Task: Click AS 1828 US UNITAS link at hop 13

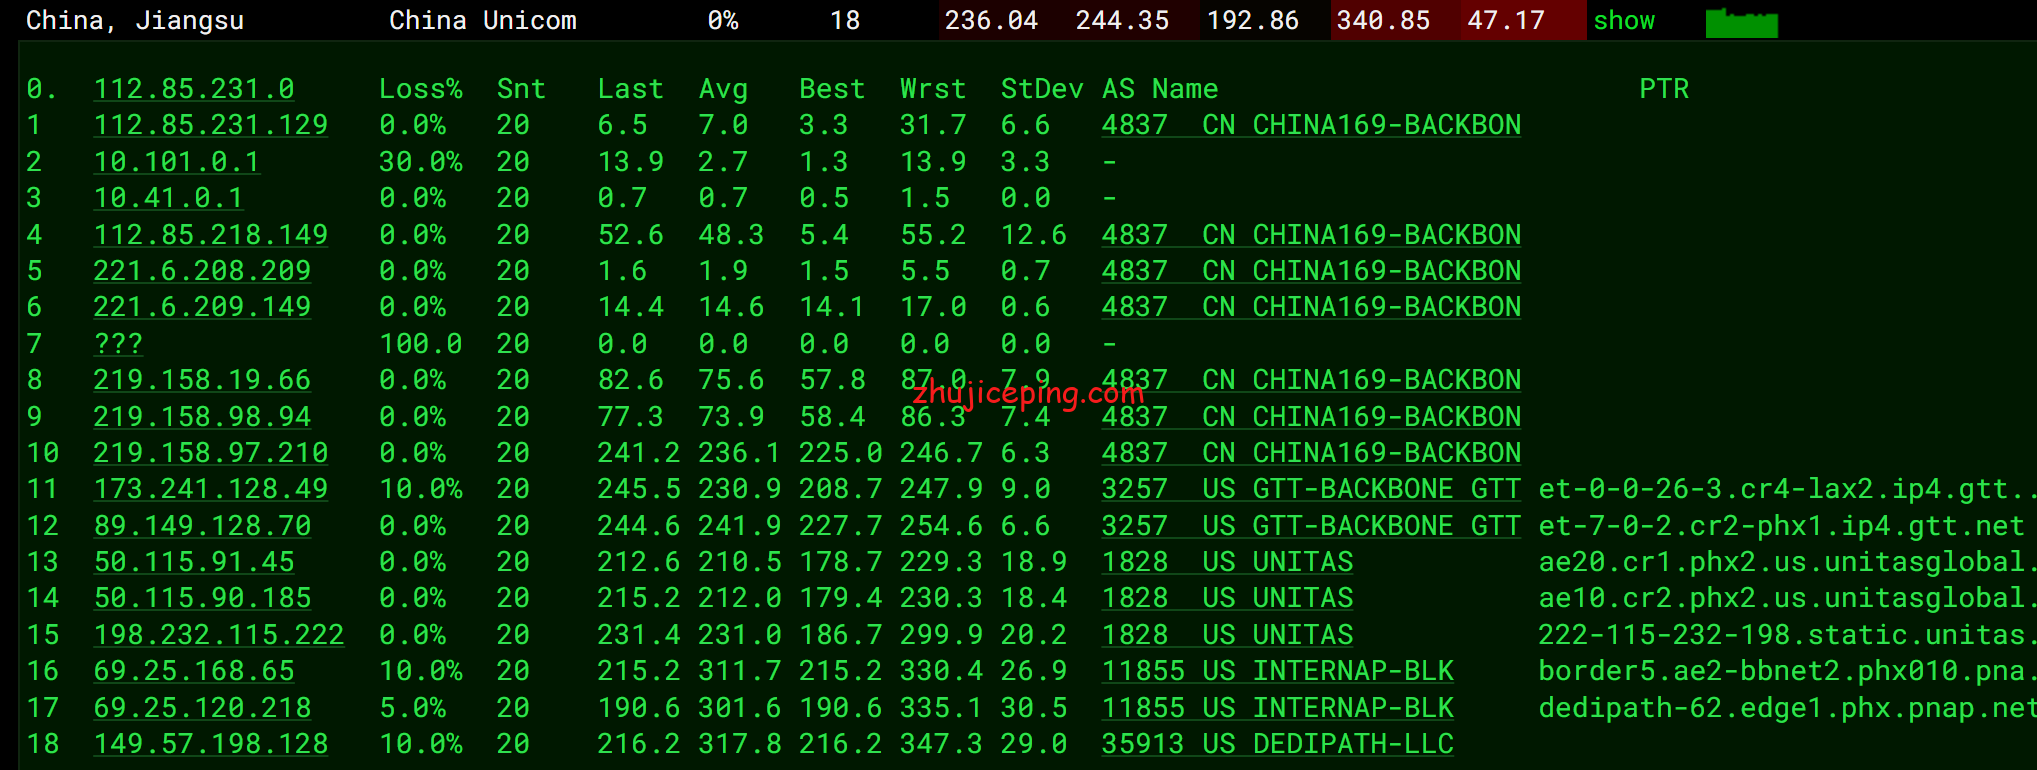Action: point(1227,562)
